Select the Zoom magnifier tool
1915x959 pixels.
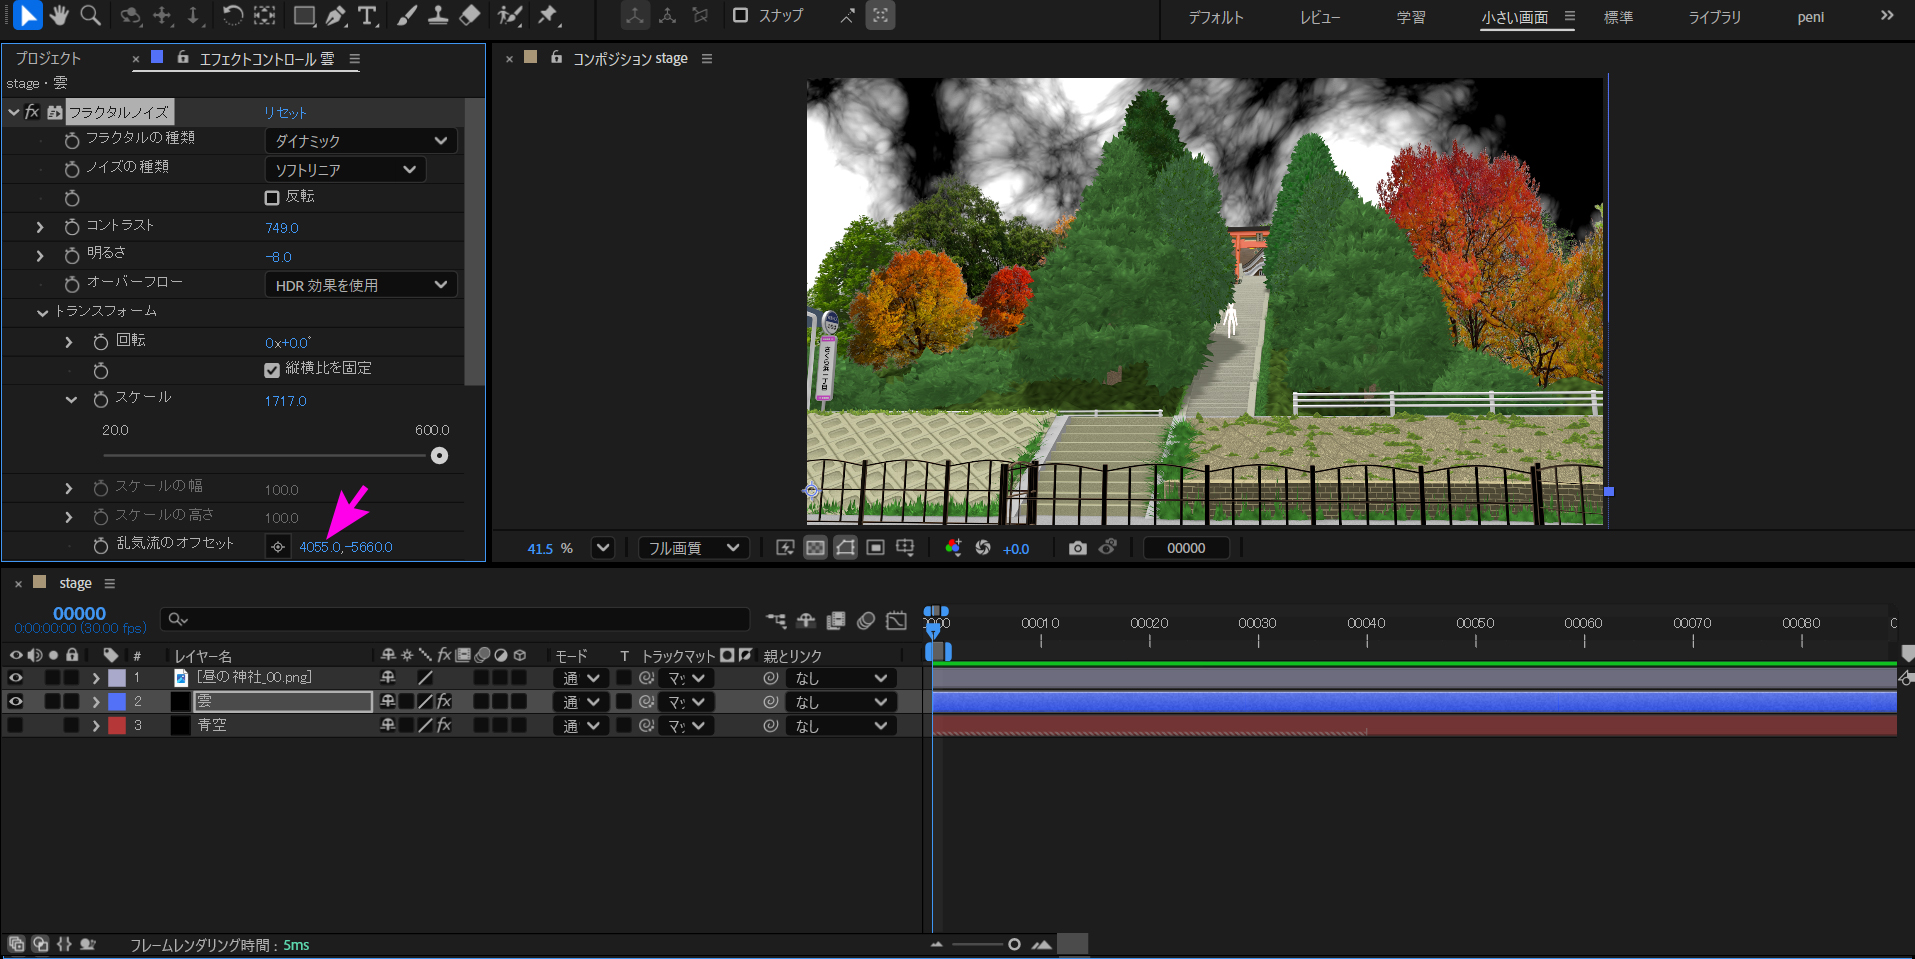click(x=90, y=15)
